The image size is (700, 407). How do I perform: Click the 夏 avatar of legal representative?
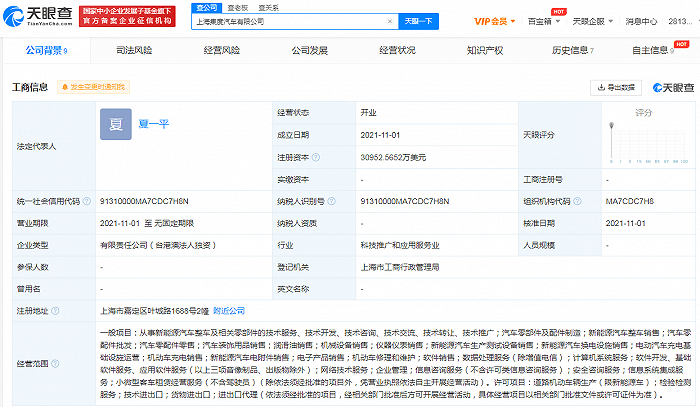point(116,124)
